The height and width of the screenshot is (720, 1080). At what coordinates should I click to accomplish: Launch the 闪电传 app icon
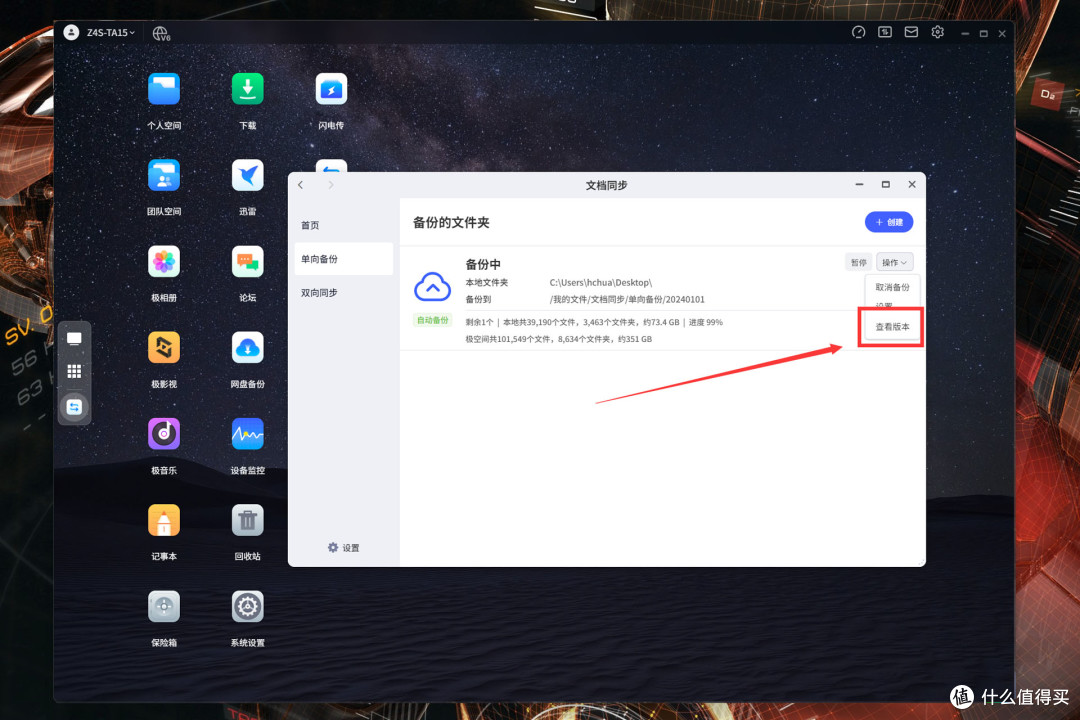click(331, 90)
